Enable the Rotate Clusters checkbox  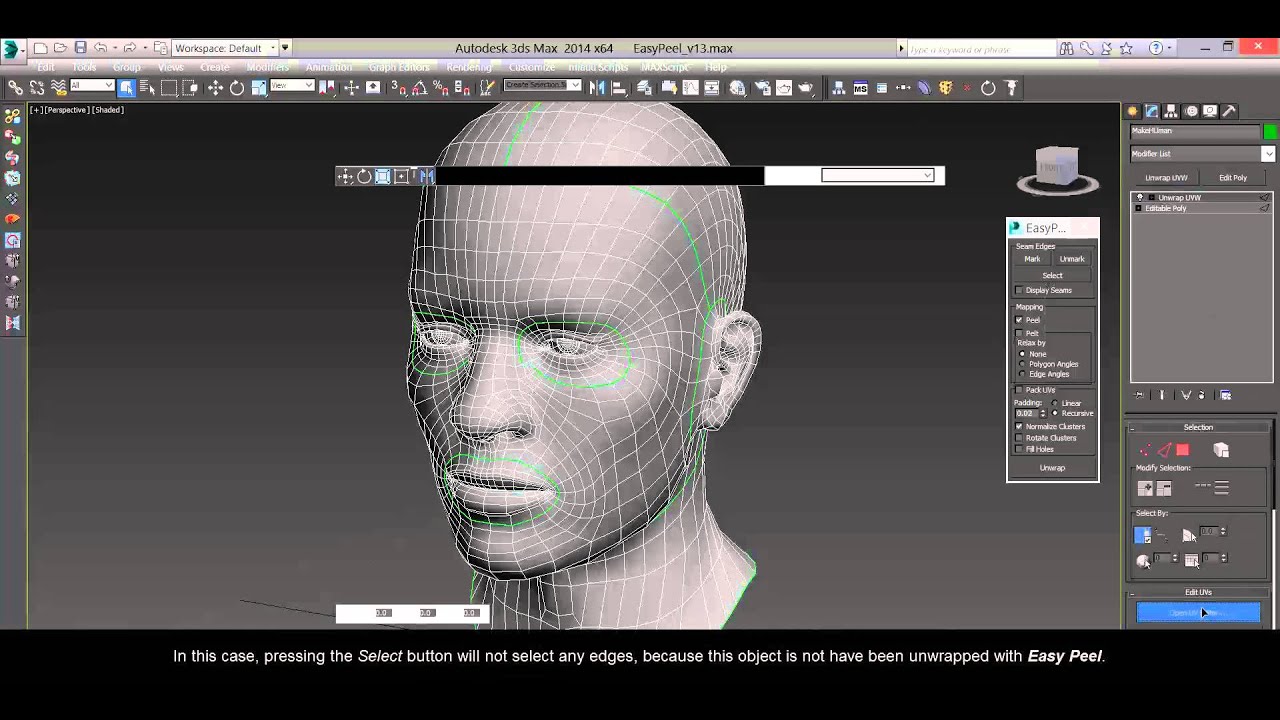1019,438
